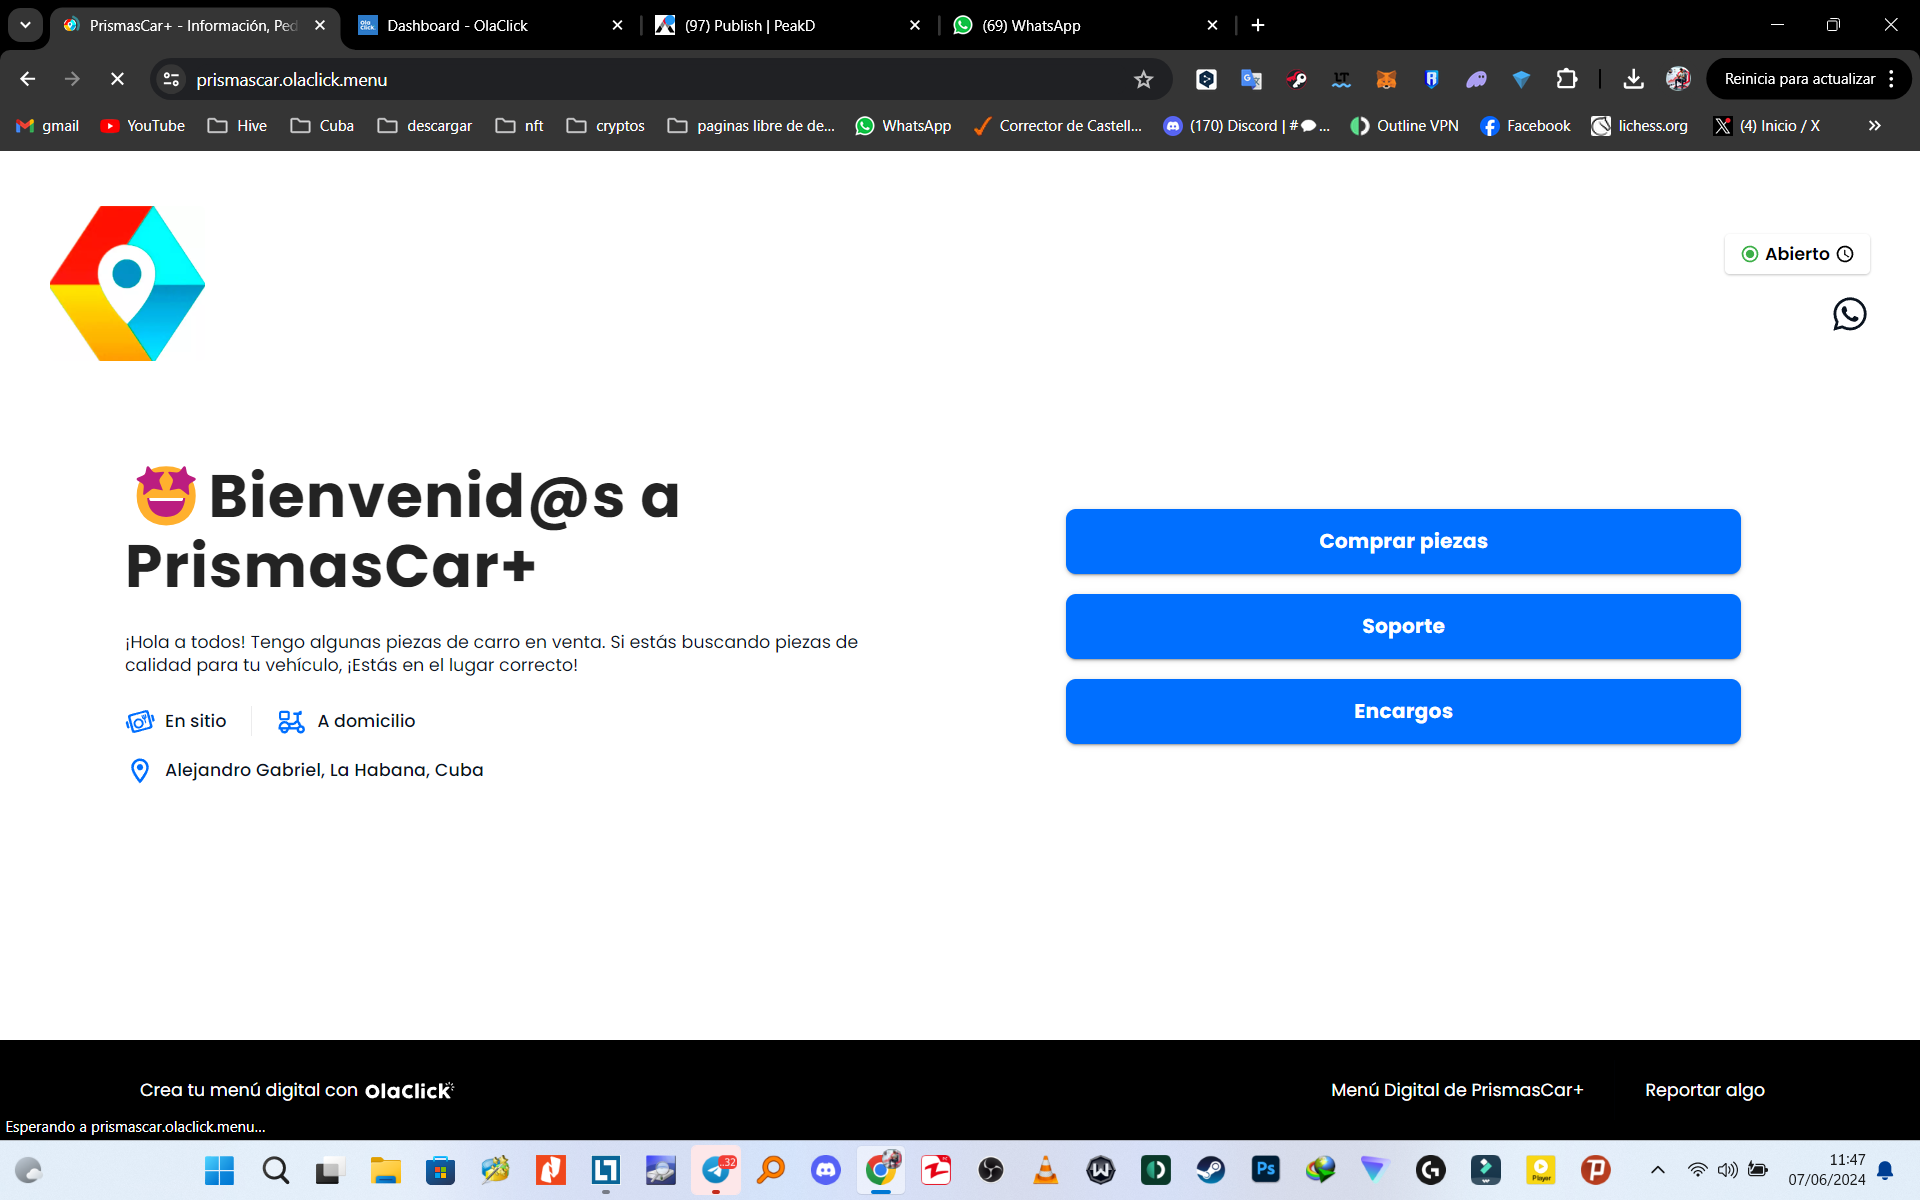Image resolution: width=1920 pixels, height=1200 pixels.
Task: Expand the descargar bookmarks folder
Action: (425, 126)
